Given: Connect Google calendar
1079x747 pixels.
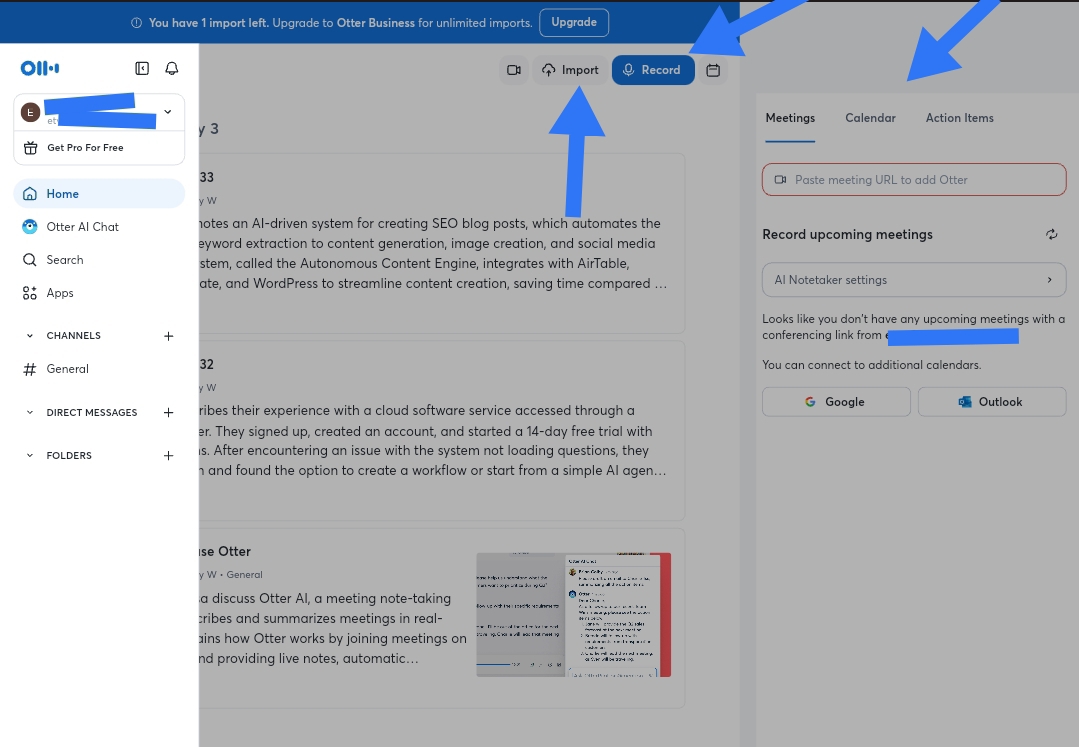Looking at the screenshot, I should click(836, 402).
